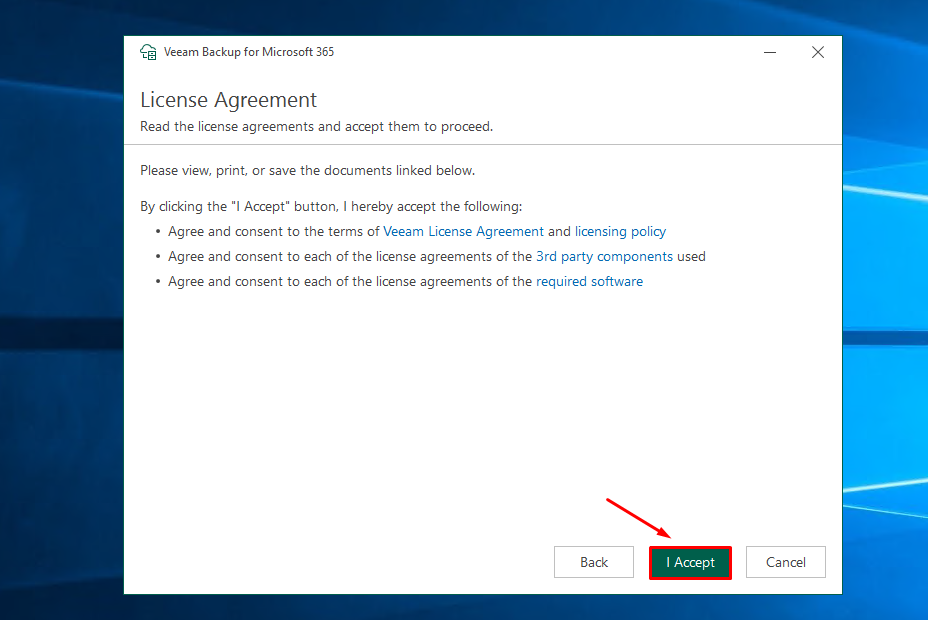928x620 pixels.
Task: Go back with the Back button
Action: 594,562
